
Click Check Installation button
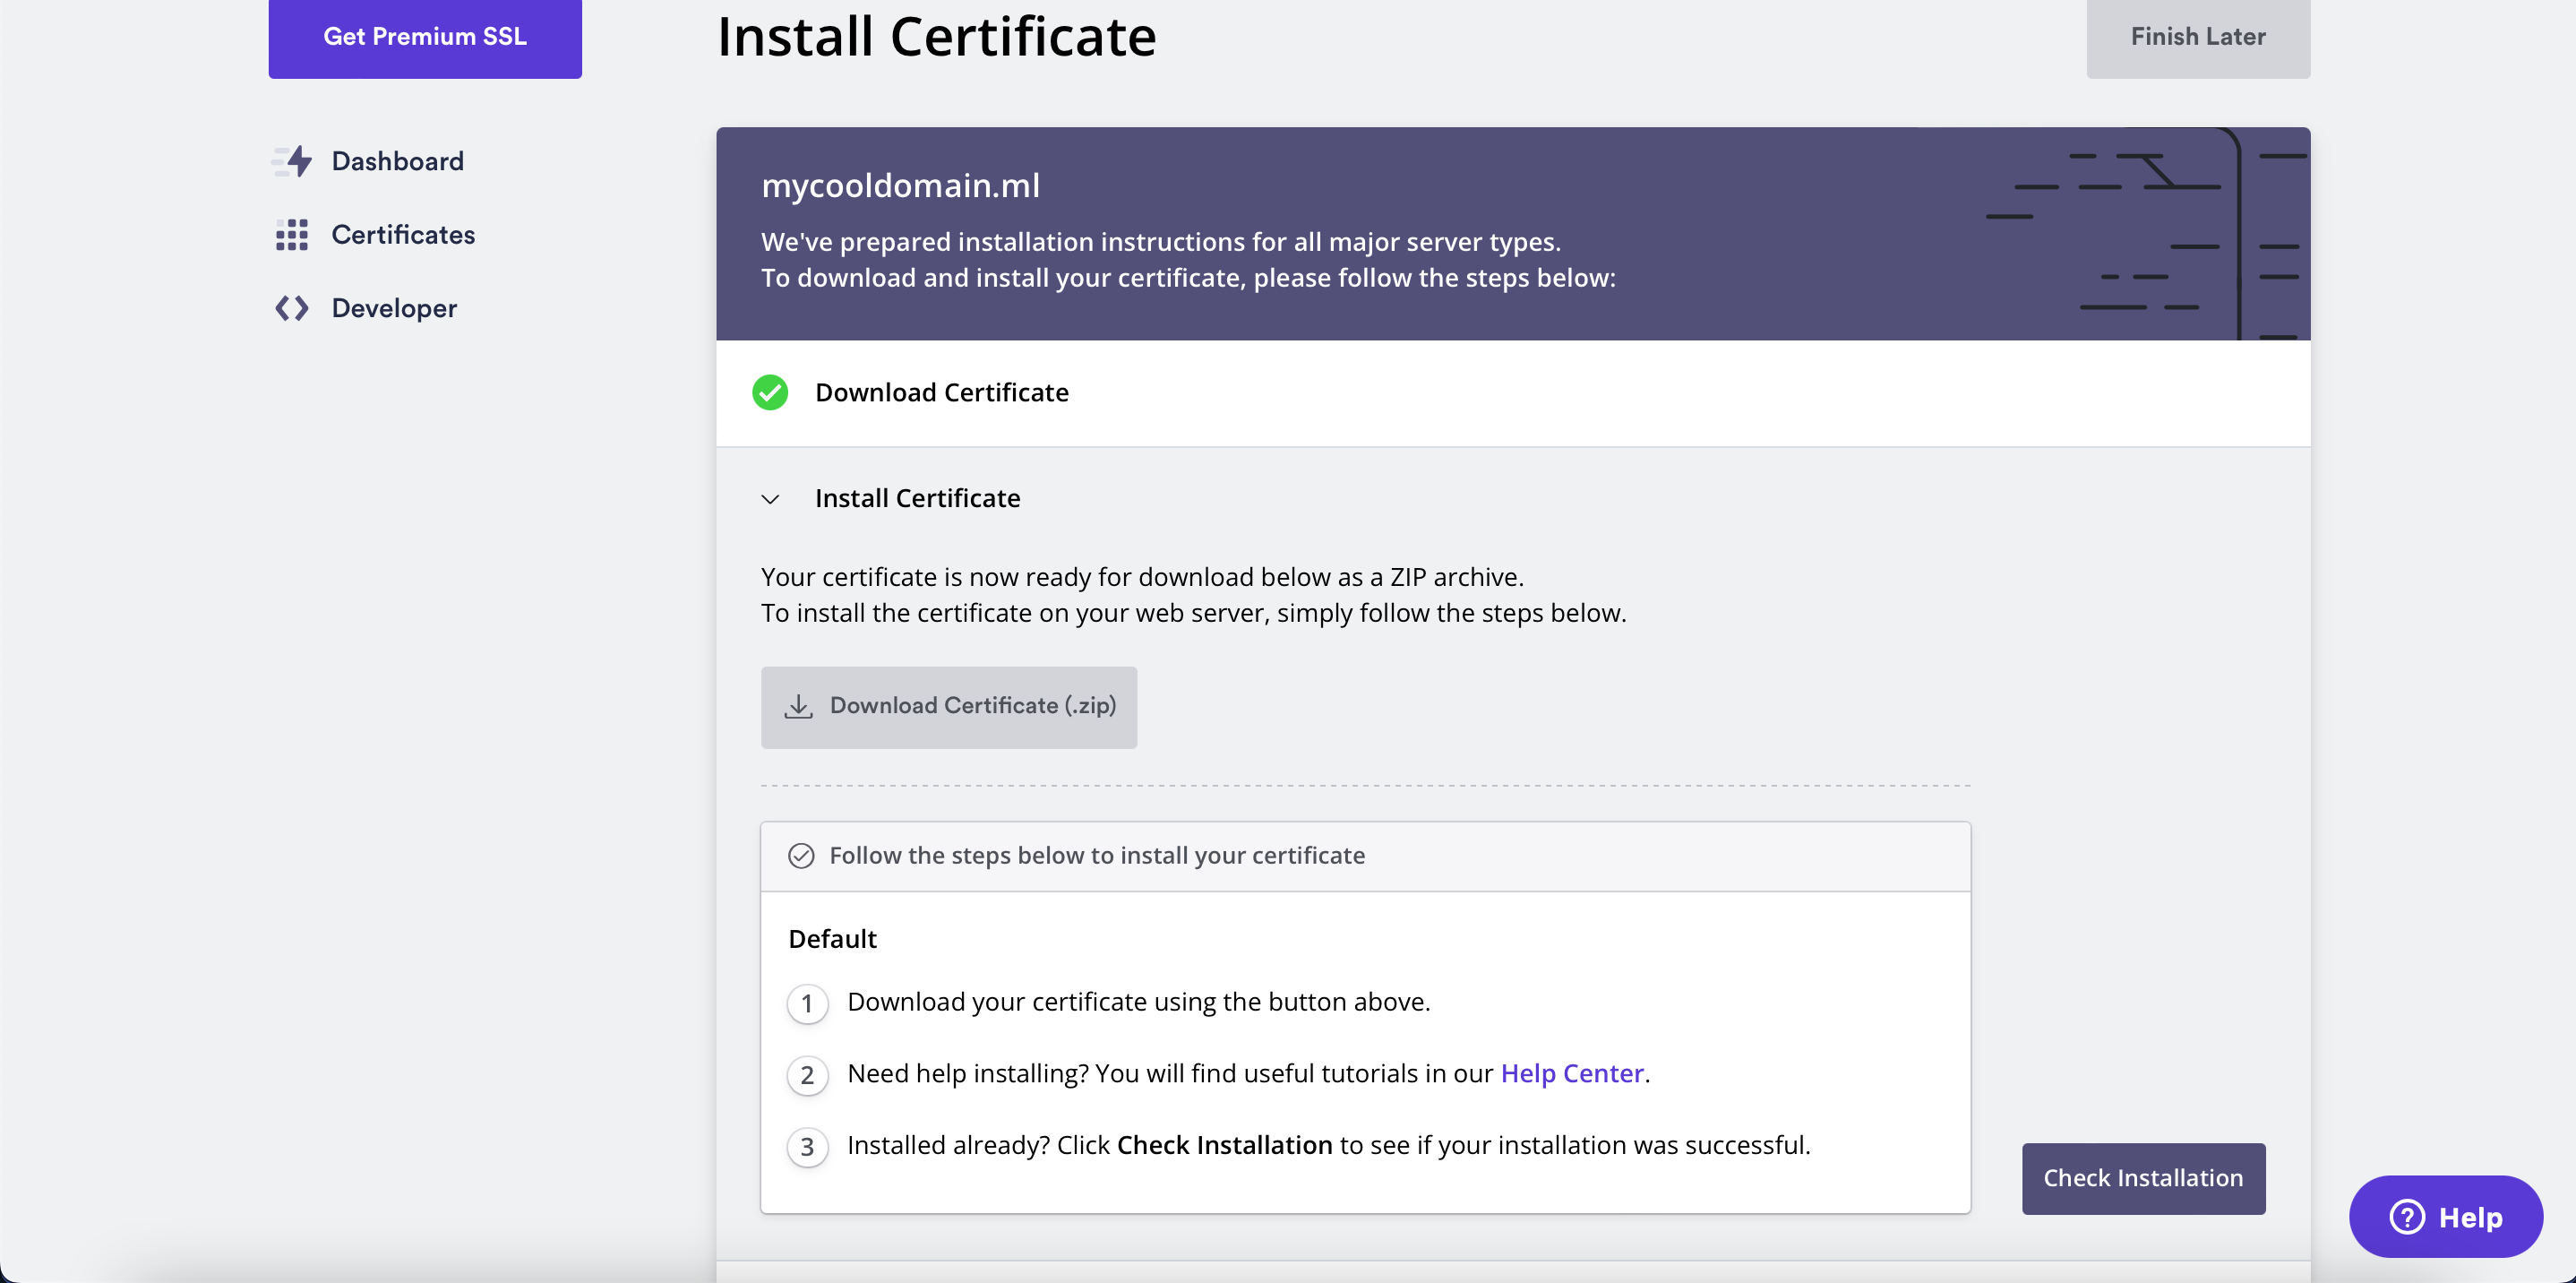(x=2143, y=1179)
